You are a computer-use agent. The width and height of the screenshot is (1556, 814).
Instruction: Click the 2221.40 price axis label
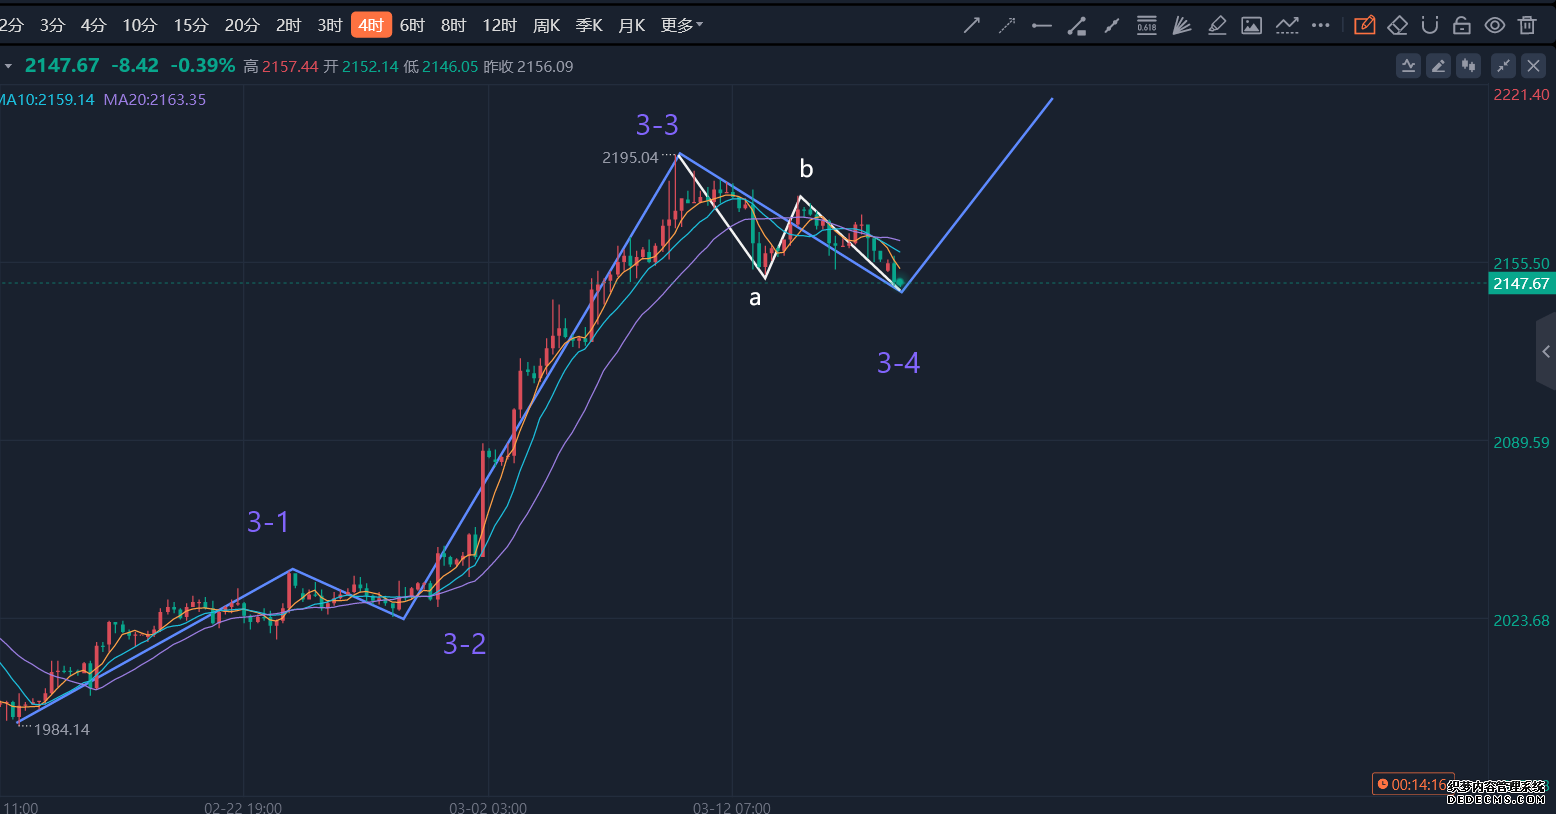click(1521, 95)
